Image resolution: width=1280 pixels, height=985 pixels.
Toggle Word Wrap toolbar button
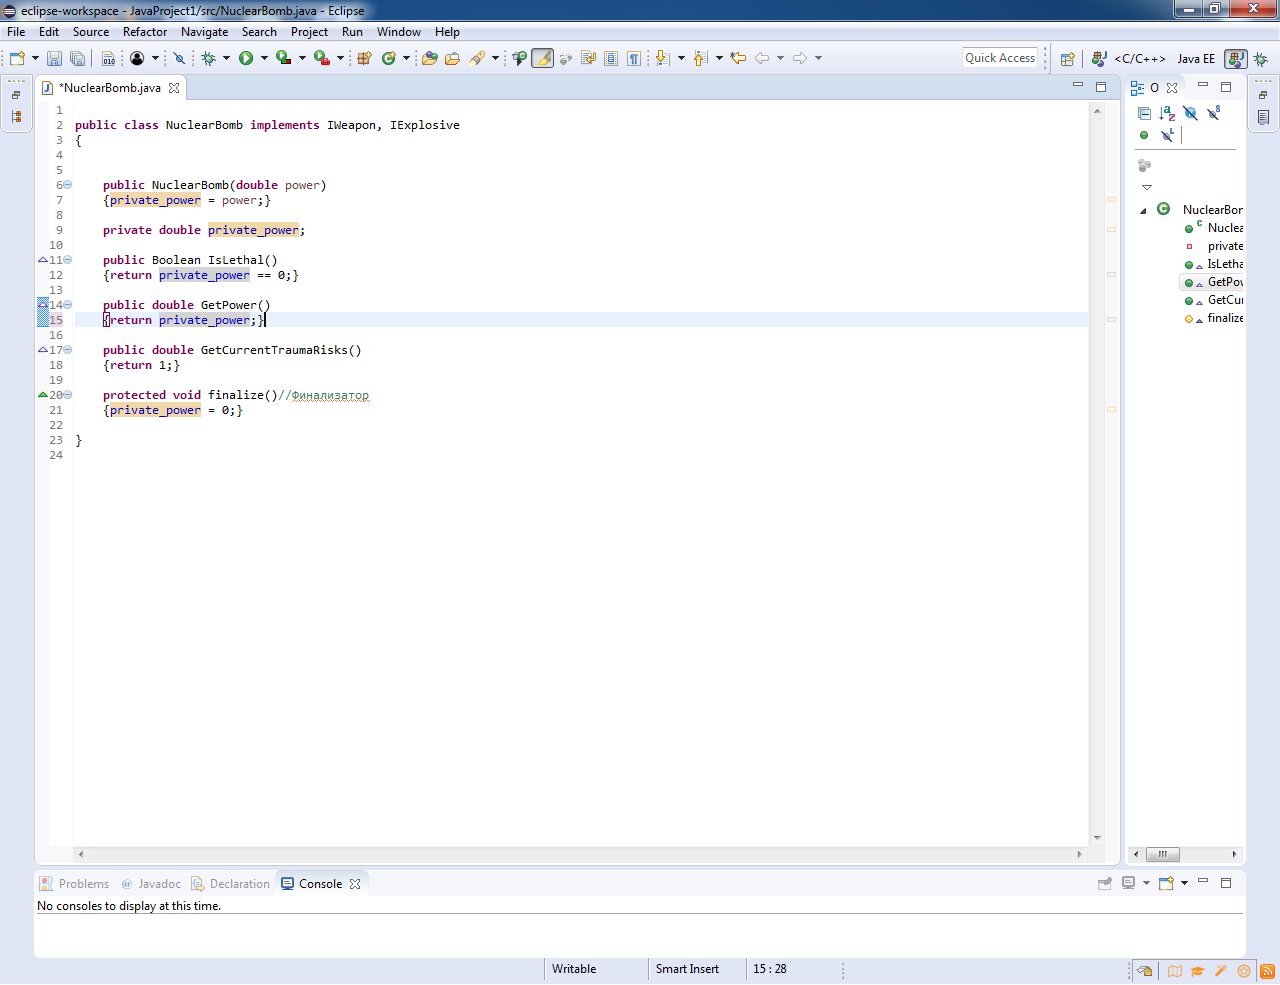coord(588,58)
